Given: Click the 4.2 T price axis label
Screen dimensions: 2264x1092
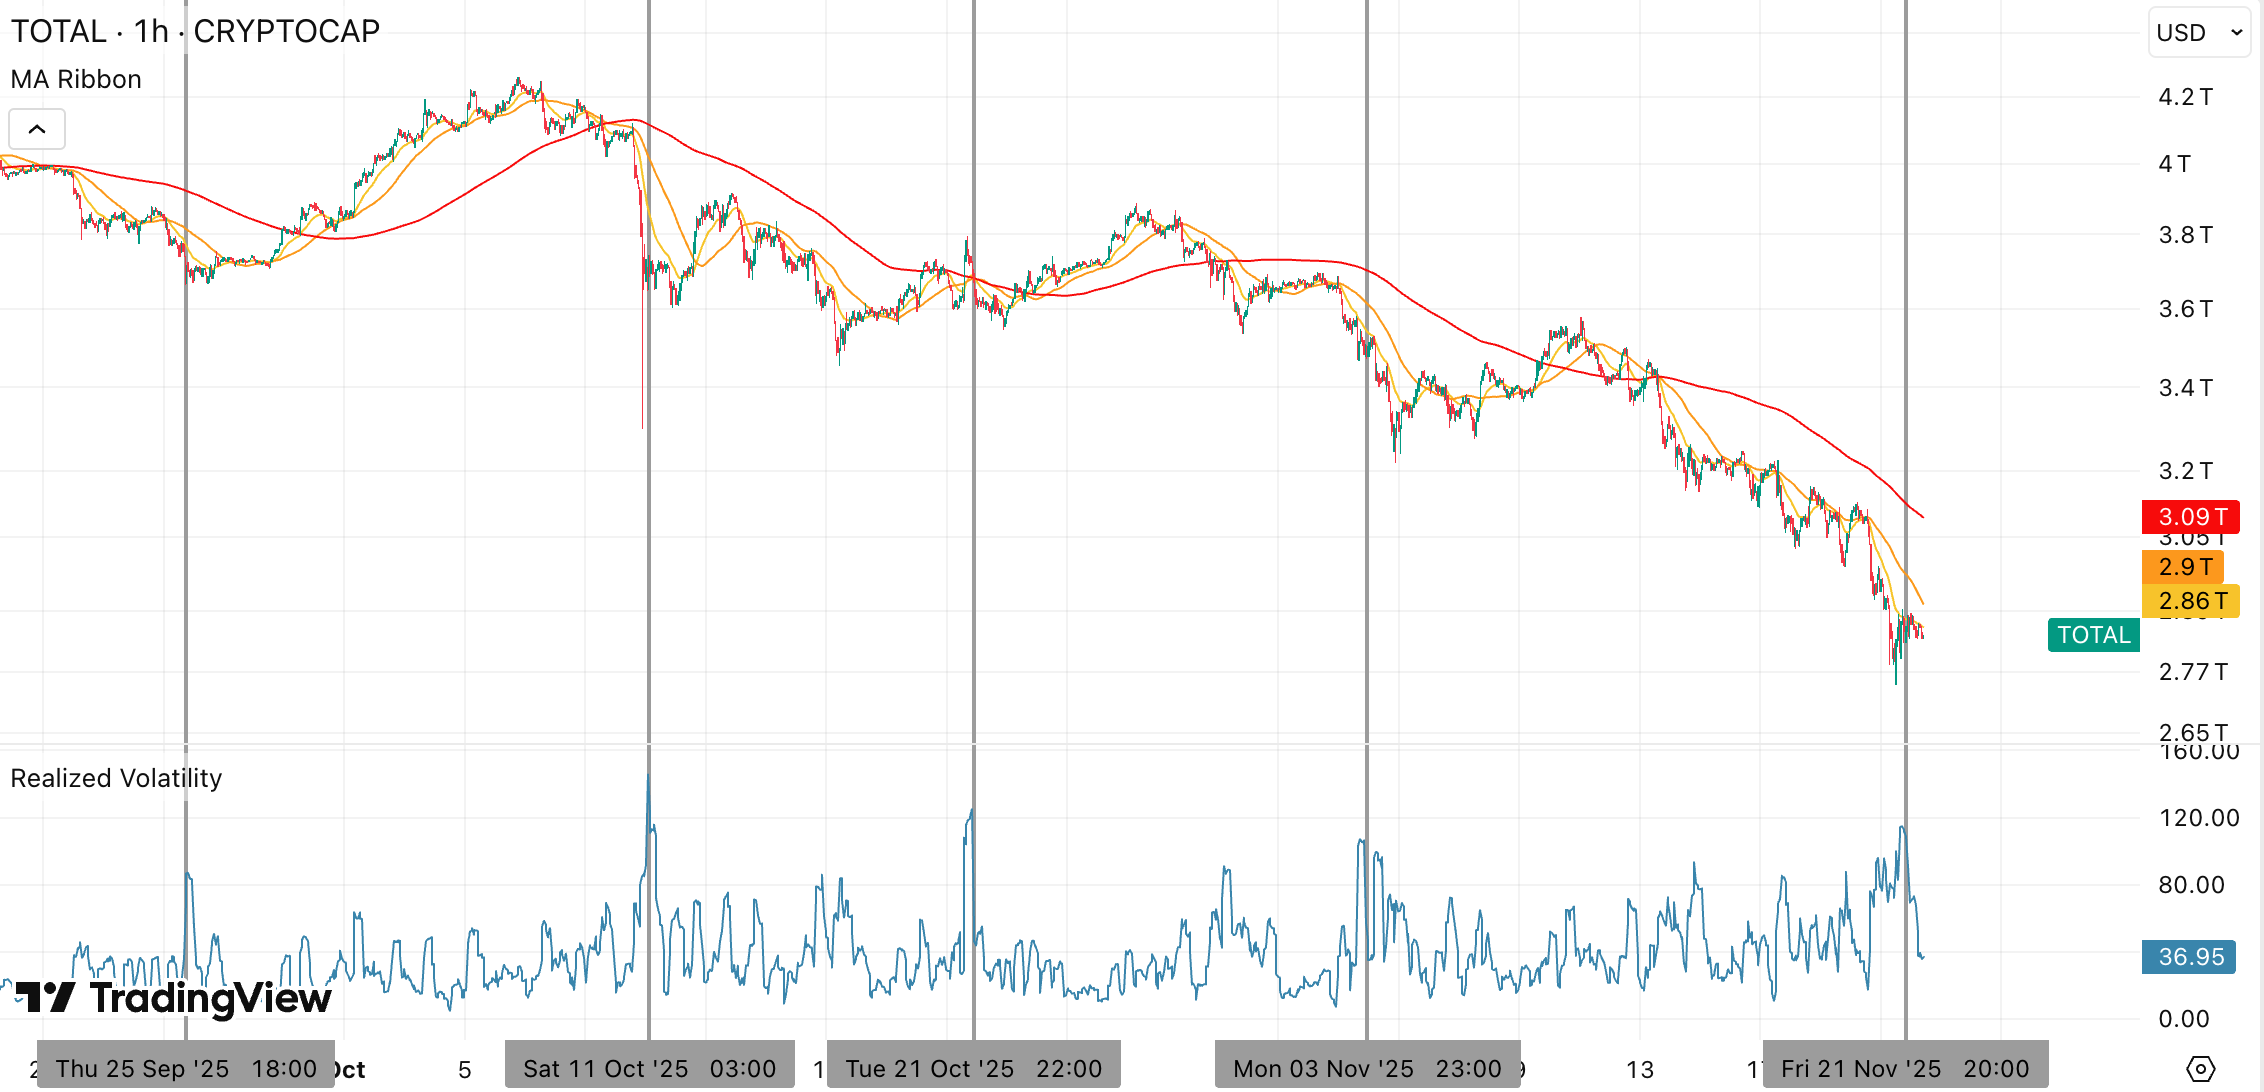Looking at the screenshot, I should [2184, 97].
